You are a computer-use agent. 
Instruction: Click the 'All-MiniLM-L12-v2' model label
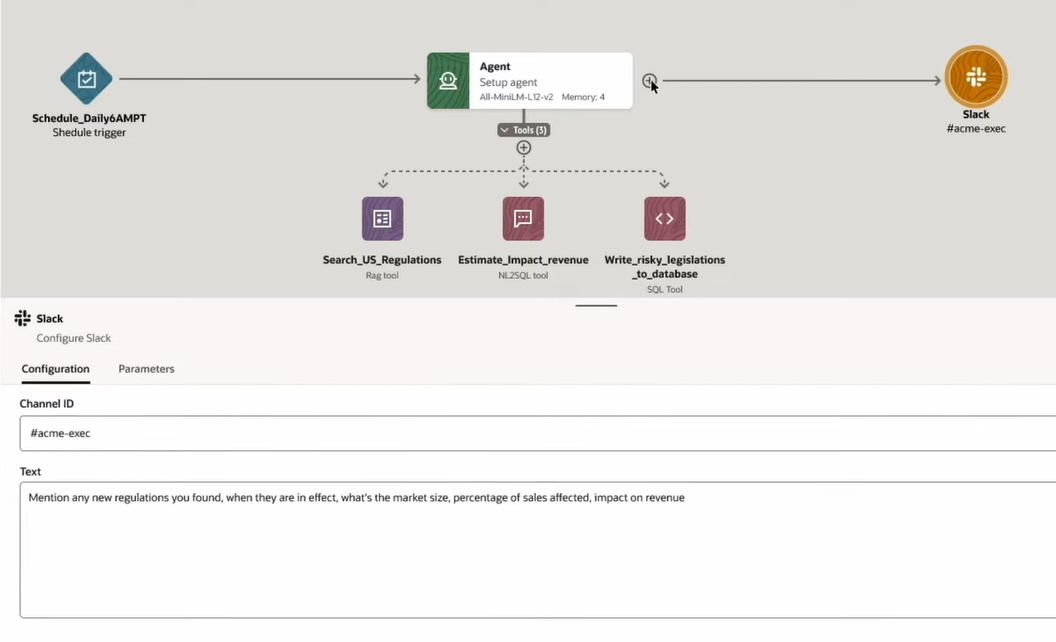[x=517, y=97]
